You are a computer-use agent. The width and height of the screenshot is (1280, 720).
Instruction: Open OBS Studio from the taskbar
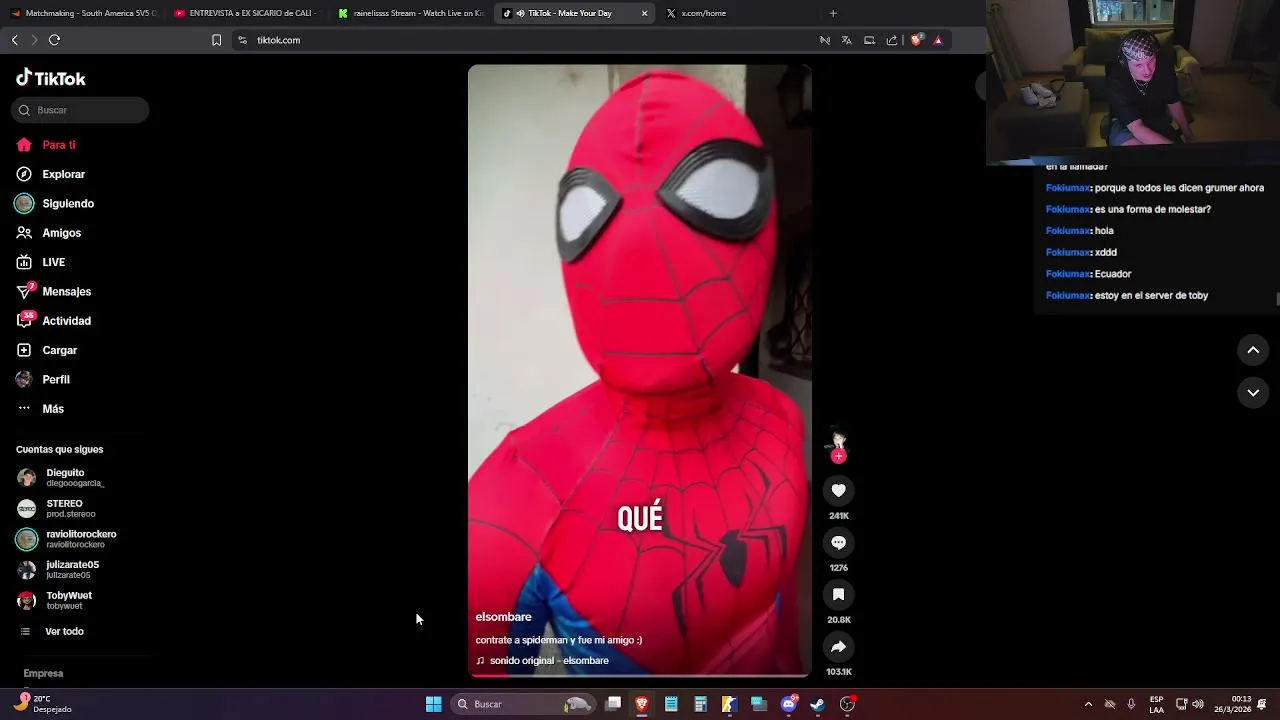tap(847, 704)
